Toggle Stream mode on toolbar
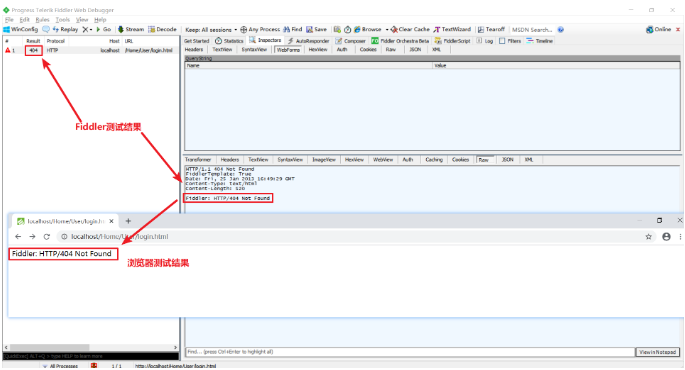Screen dimensions: 685x370 coord(131,29)
